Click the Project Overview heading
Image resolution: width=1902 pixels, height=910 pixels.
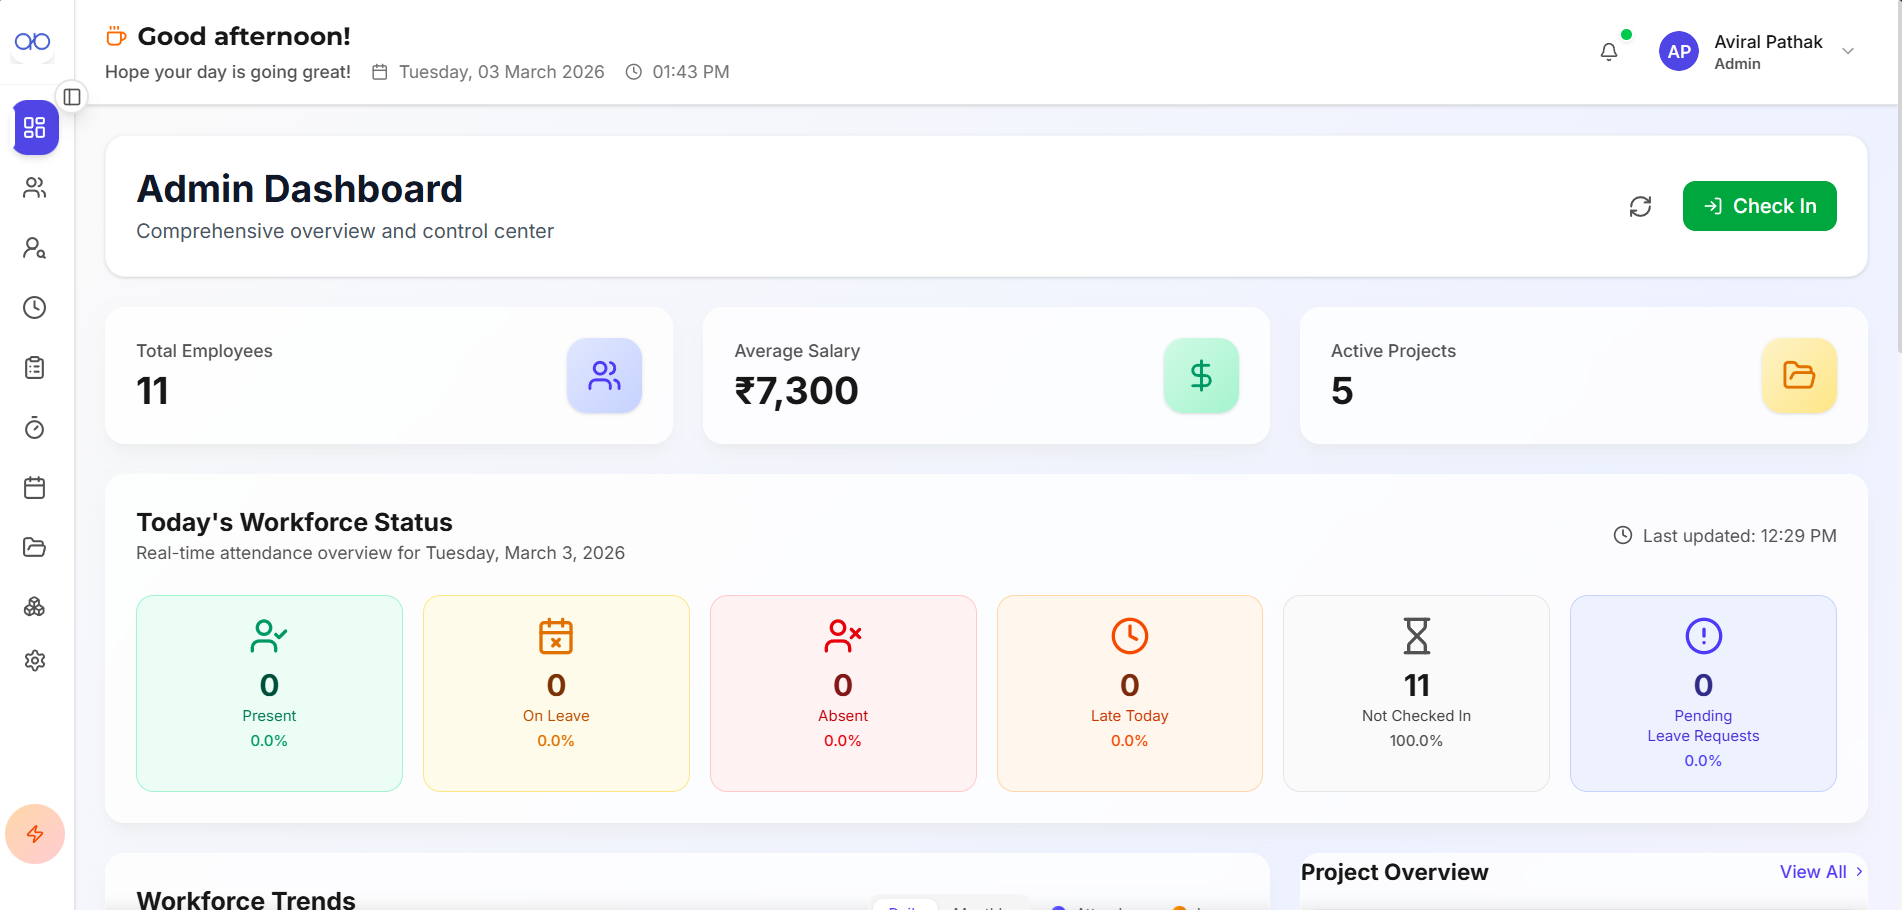1394,872
